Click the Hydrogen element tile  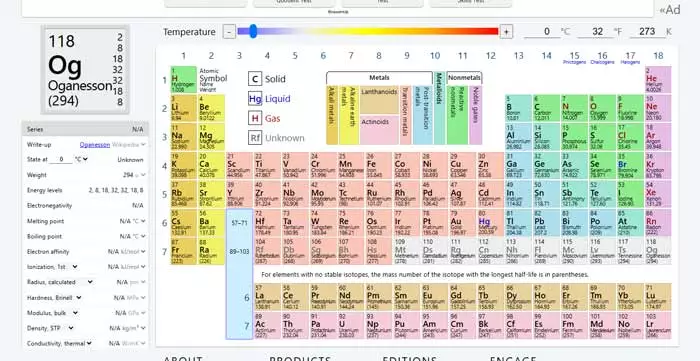coord(183,79)
